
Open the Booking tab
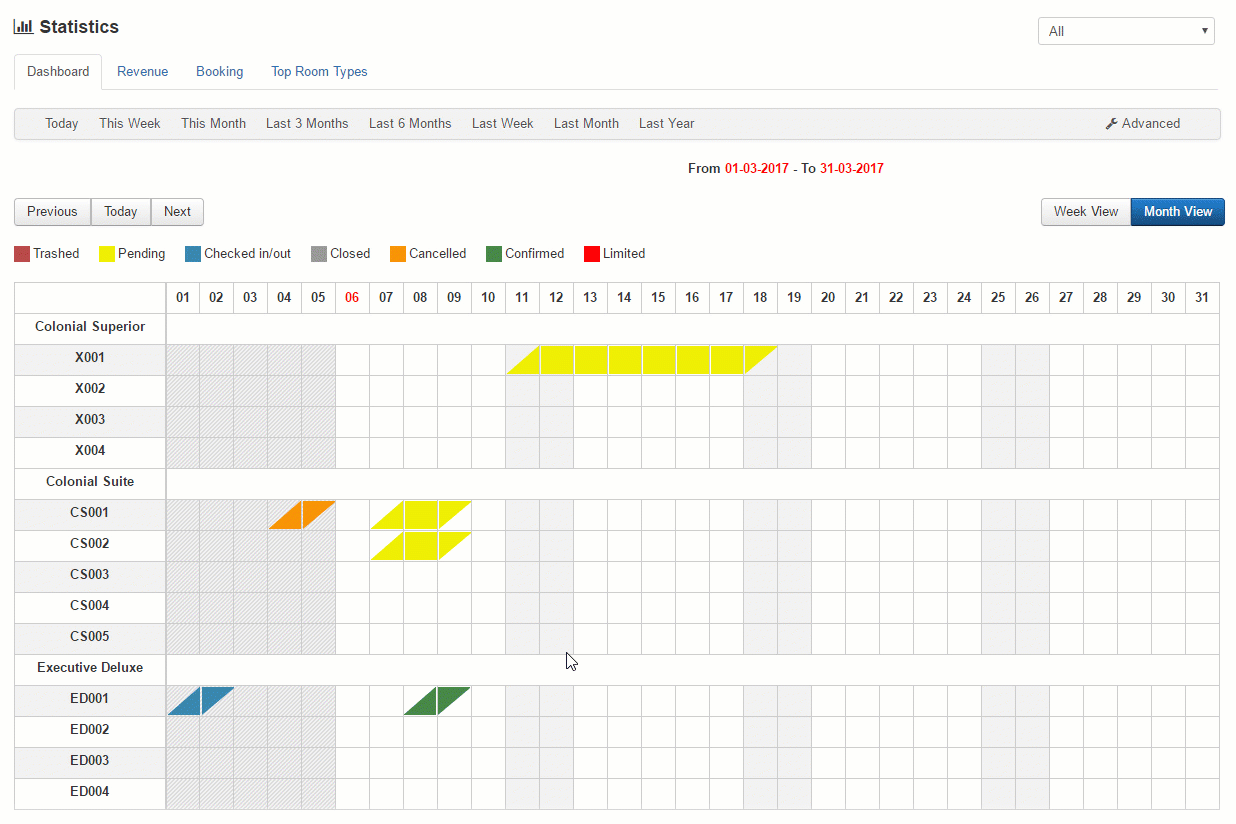(x=219, y=72)
